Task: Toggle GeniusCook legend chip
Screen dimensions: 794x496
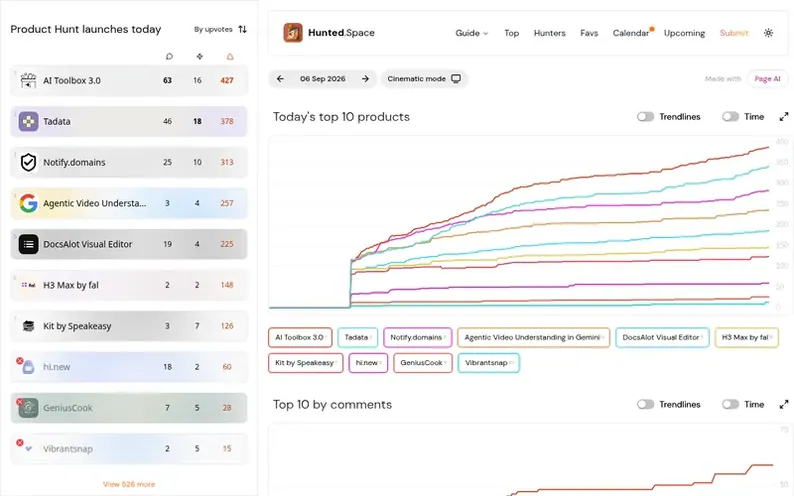Action: 423,363
